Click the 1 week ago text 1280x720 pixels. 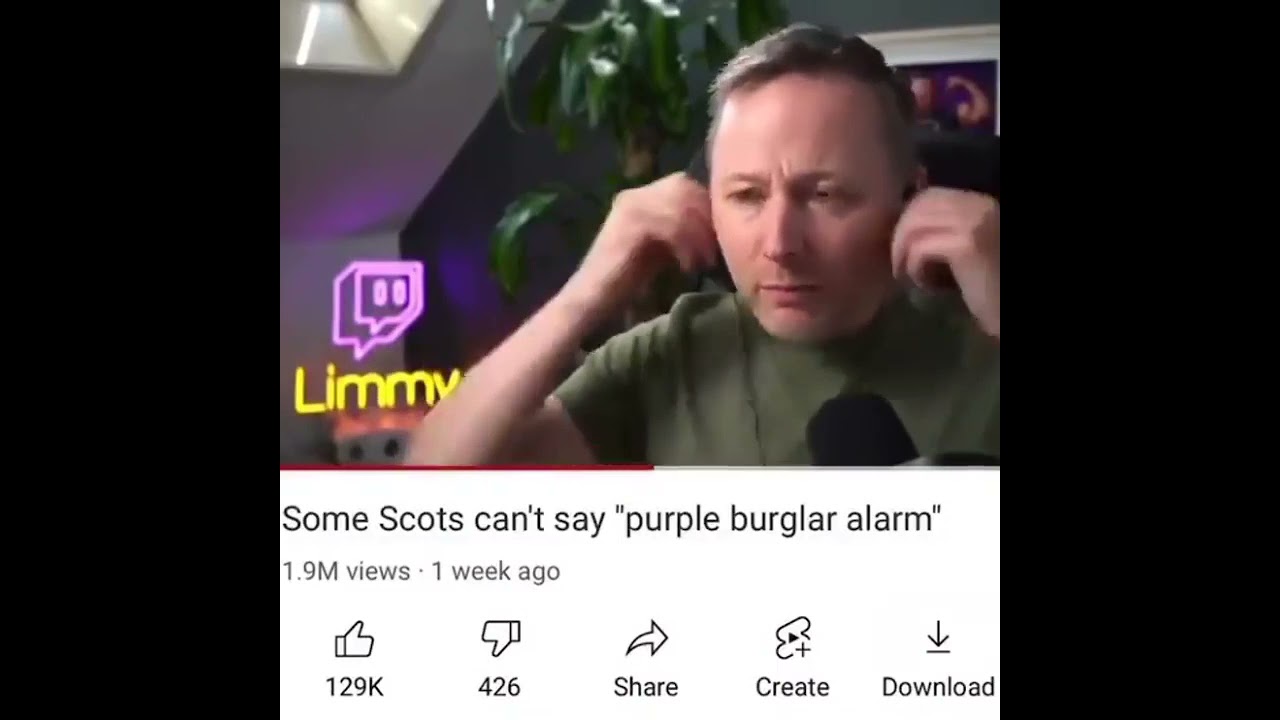coord(496,571)
